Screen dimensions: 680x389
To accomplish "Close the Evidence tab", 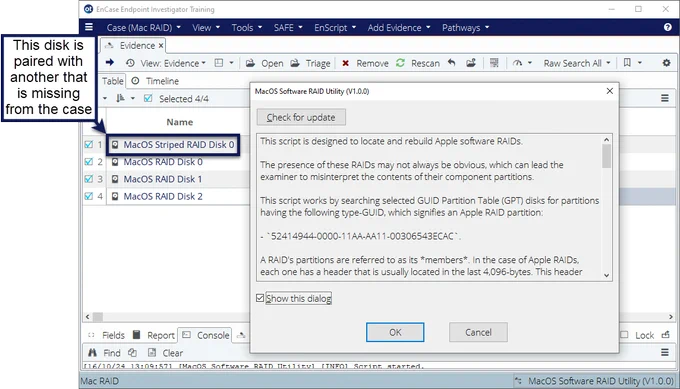I will point(161,46).
